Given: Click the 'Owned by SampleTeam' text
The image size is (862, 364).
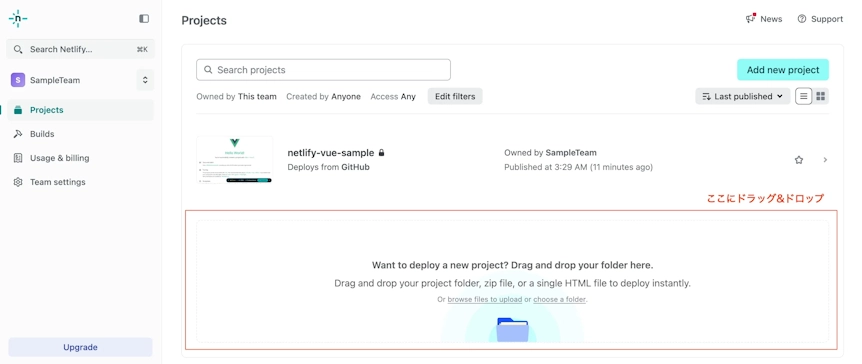Looking at the screenshot, I should pos(550,153).
